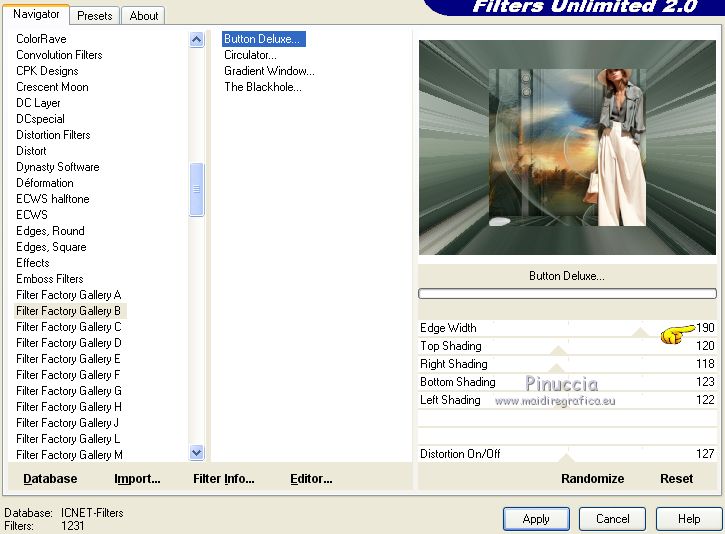Open the About tab
This screenshot has width=725, height=534.
[144, 16]
